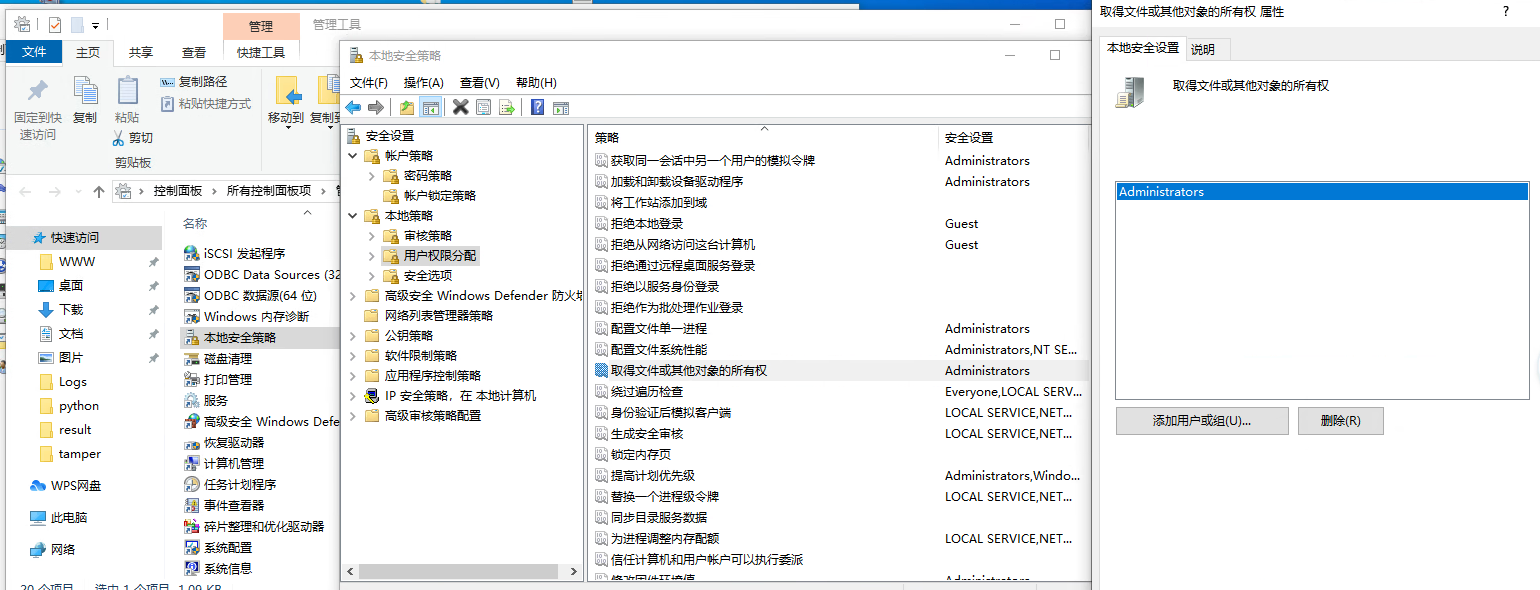The image size is (1540, 590).
Task: Open Help with the question mark icon
Action: point(537,107)
